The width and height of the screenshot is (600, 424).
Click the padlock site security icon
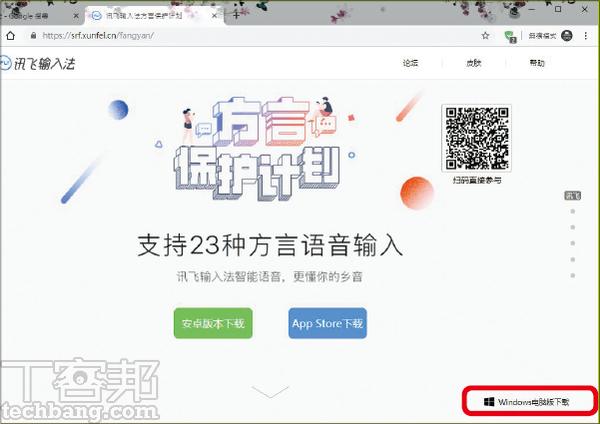pos(33,36)
